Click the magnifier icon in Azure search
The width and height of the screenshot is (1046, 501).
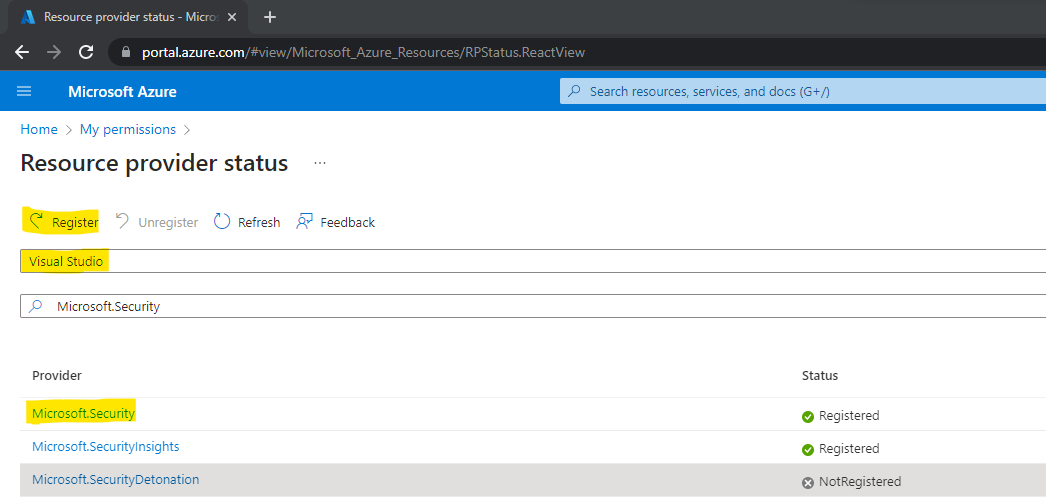(574, 91)
